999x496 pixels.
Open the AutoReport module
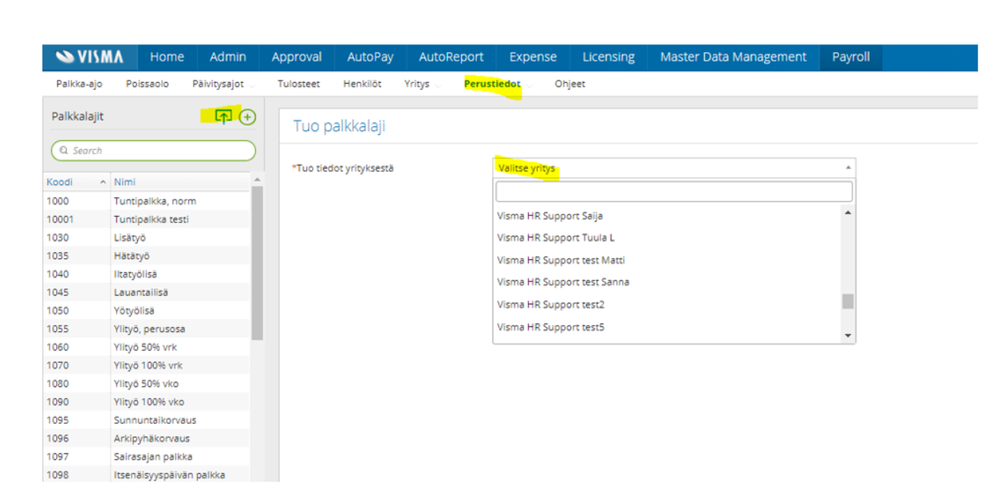point(451,57)
